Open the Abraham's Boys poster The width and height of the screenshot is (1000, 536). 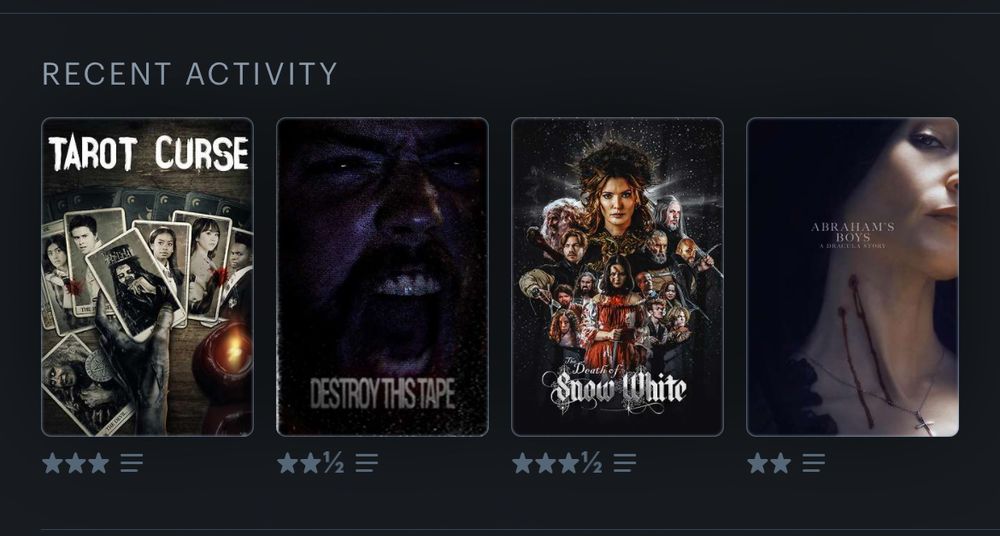tap(853, 277)
